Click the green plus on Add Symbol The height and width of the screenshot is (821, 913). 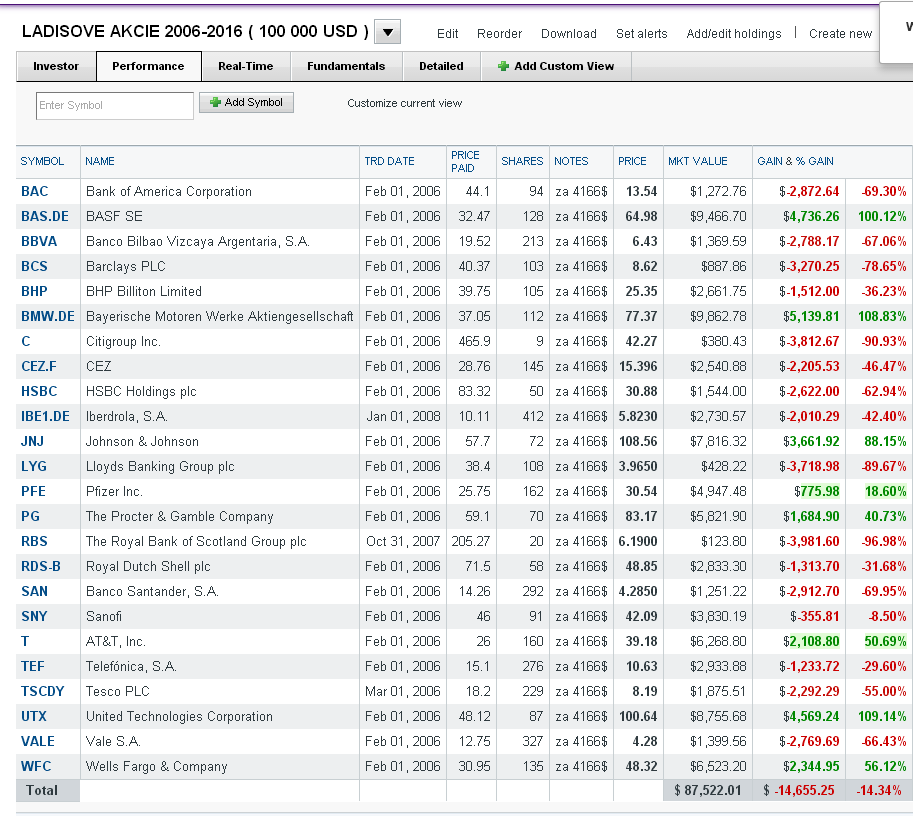(215, 102)
